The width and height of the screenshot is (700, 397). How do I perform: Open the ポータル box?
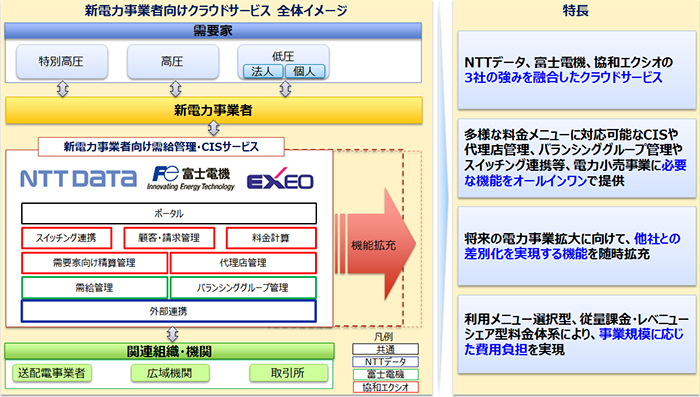click(x=169, y=213)
